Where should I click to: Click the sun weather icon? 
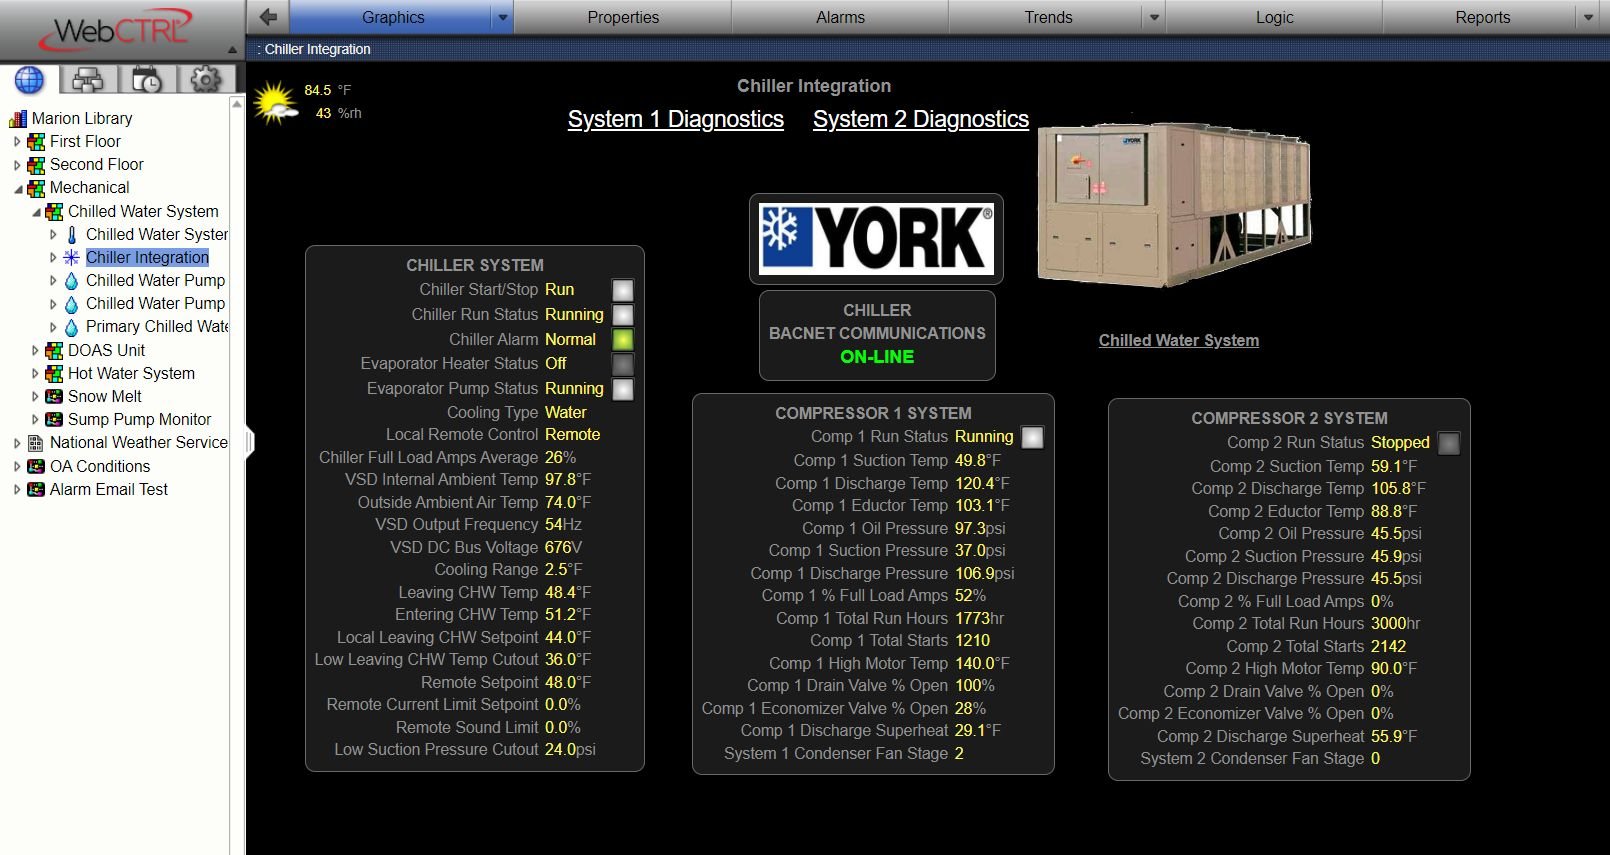[x=275, y=103]
